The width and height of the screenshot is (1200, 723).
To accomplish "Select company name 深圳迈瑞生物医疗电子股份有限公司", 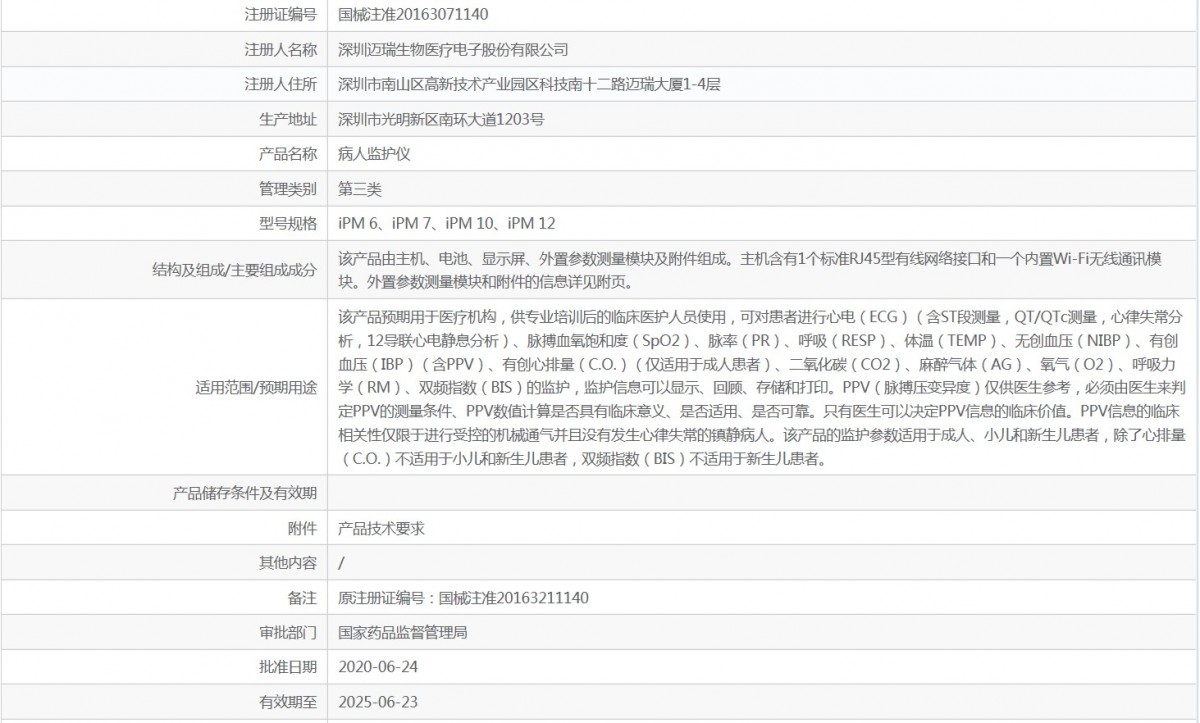I will [453, 49].
